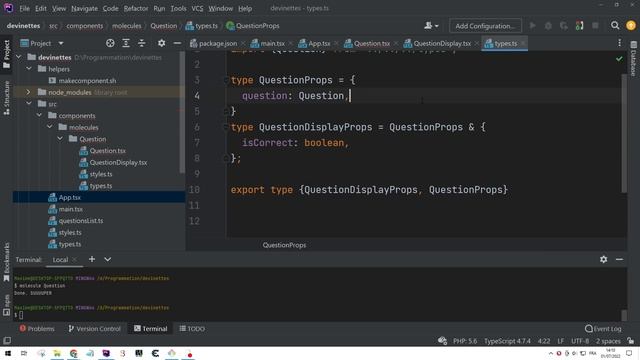Close the Local terminal tab
Image resolution: width=640 pixels, height=360 pixels.
tap(75, 260)
